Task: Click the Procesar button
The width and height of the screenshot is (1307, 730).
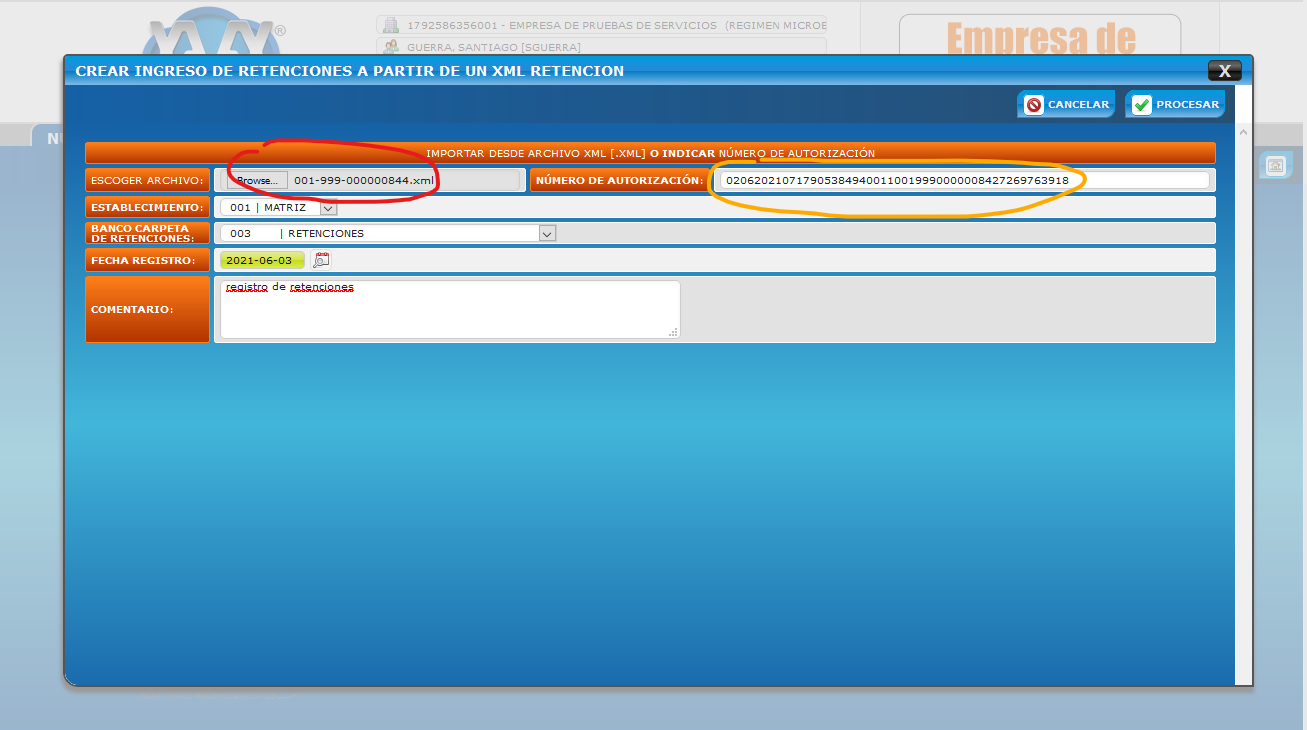Action: [1175, 104]
